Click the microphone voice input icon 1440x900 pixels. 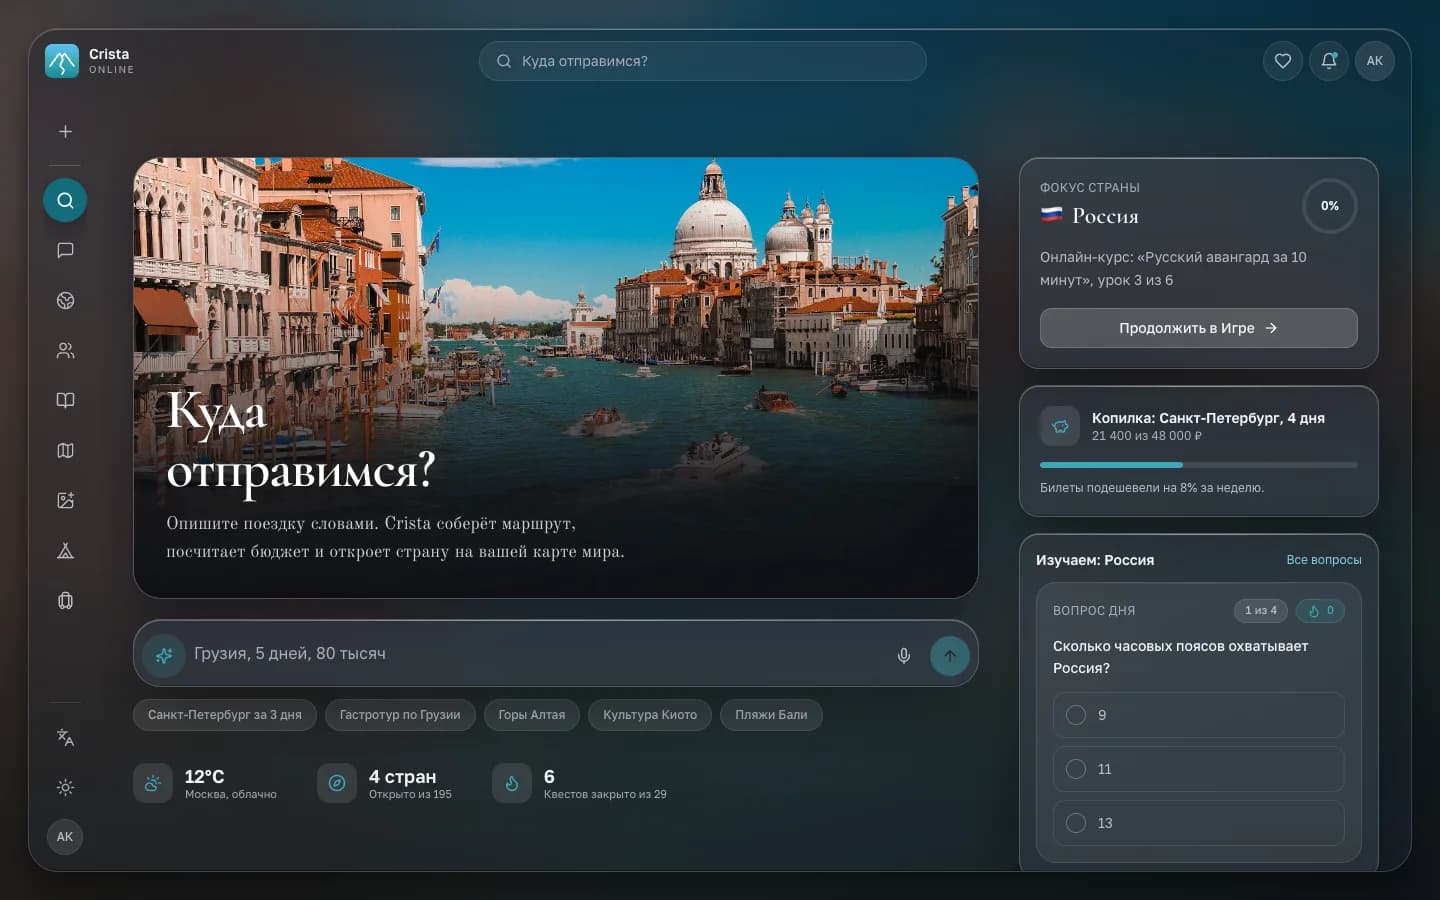(x=903, y=656)
